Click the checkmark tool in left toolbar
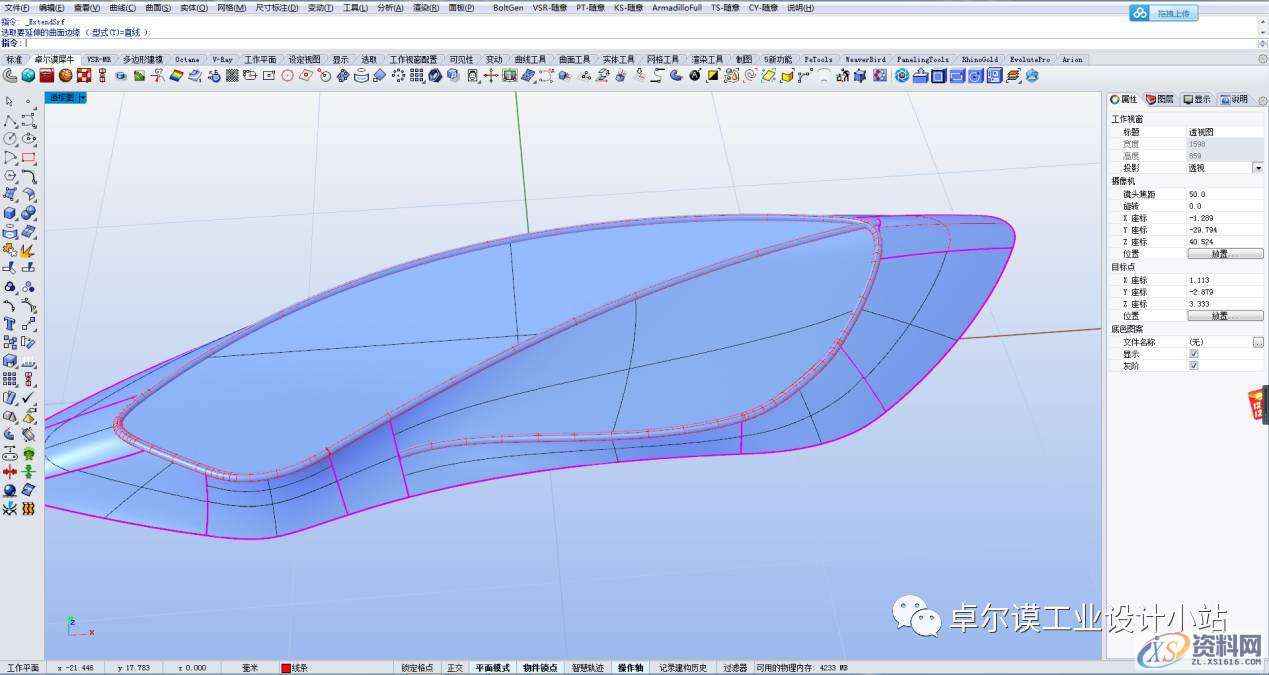 pyautogui.click(x=28, y=397)
